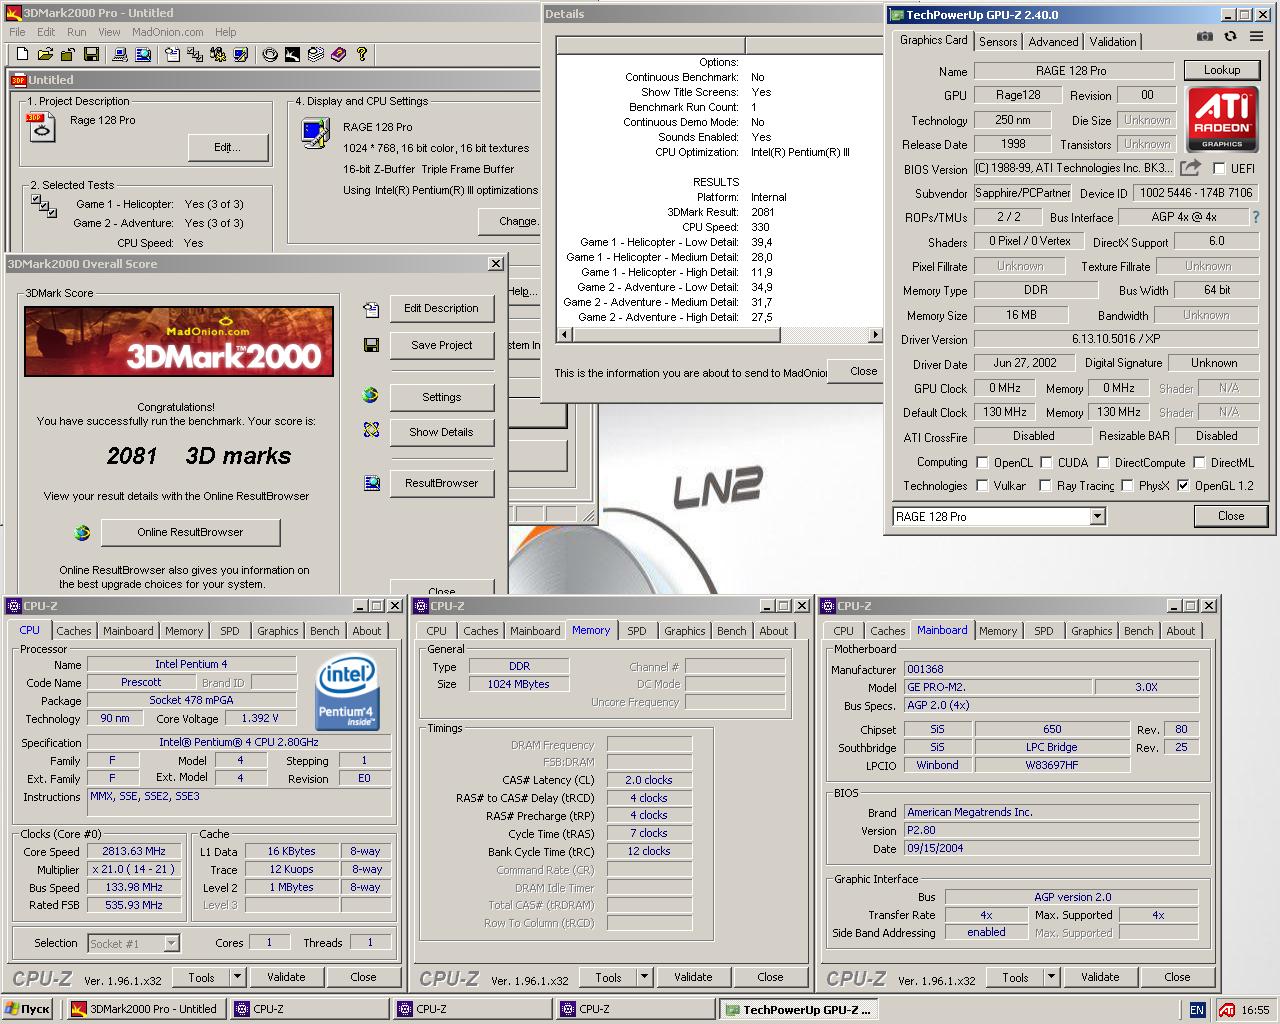This screenshot has height=1024, width=1280.
Task: Toggle the OpenGL 1.2 checkbox
Action: [x=1183, y=486]
